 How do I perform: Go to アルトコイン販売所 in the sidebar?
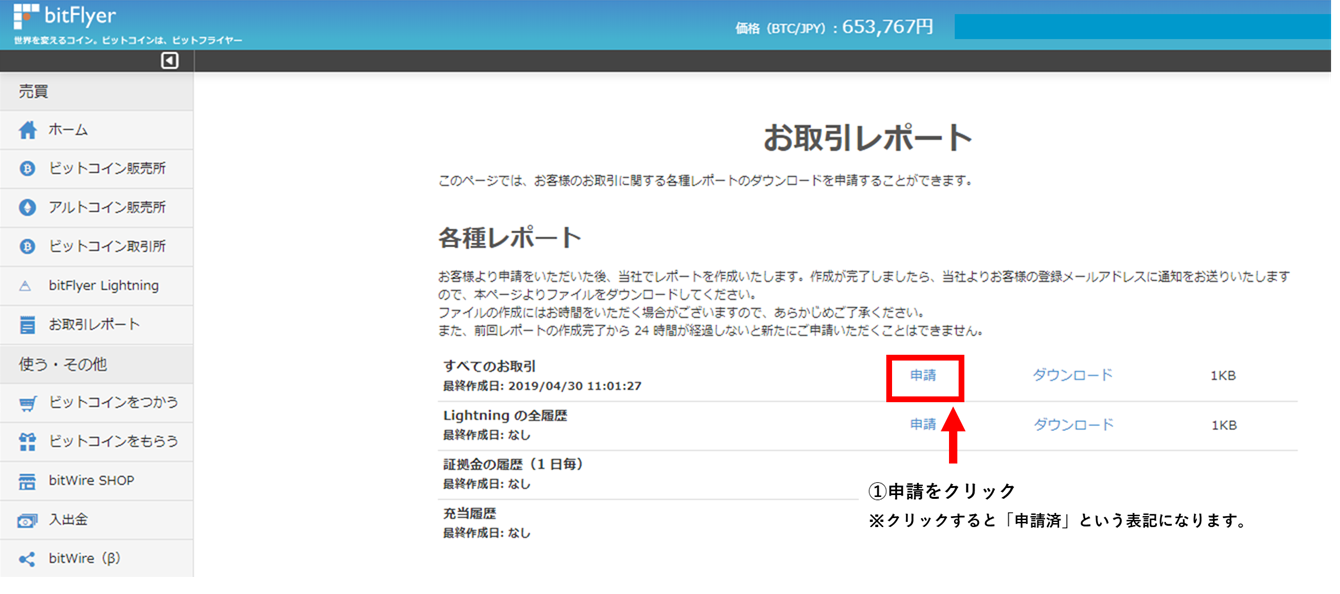(96, 208)
